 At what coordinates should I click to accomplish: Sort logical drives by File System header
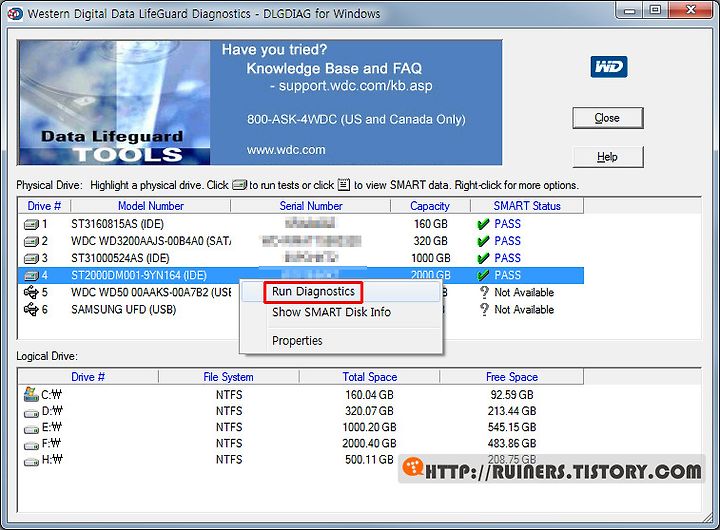coord(229,377)
